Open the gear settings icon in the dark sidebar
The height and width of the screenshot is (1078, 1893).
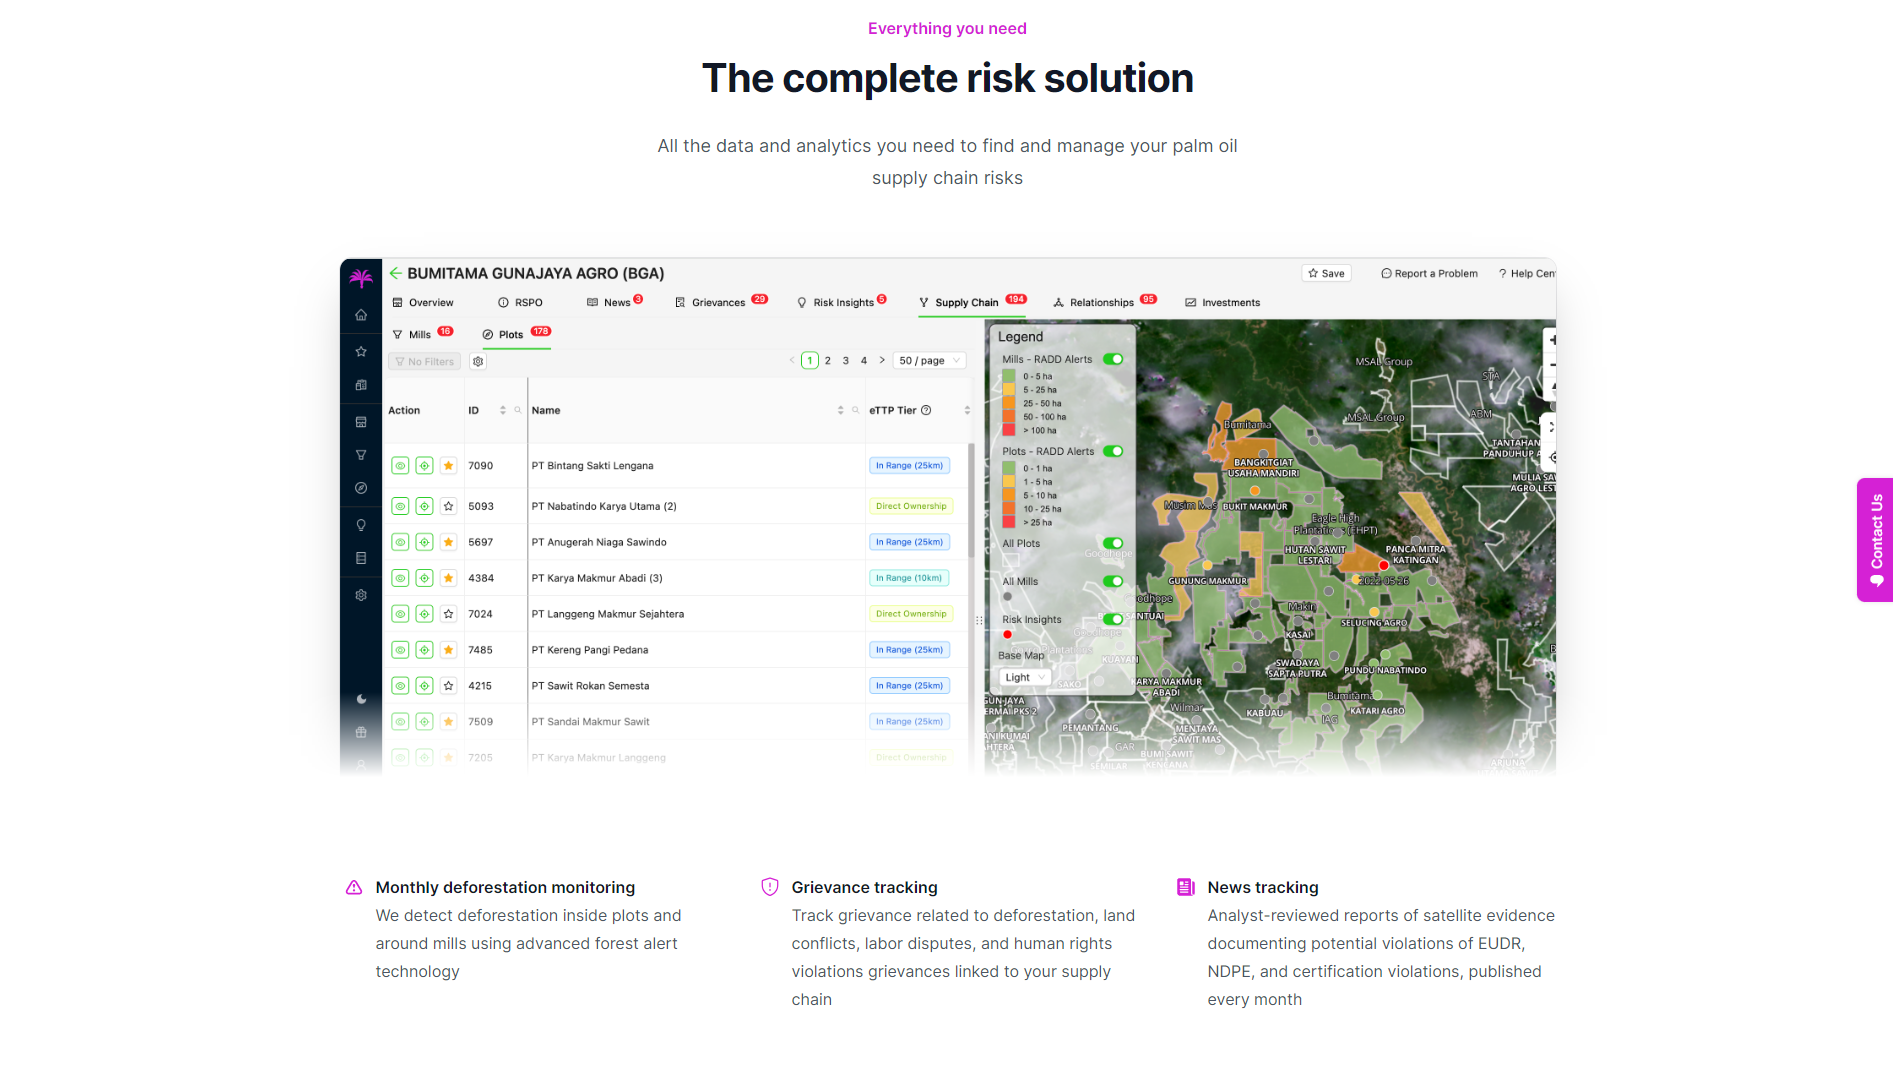point(361,595)
